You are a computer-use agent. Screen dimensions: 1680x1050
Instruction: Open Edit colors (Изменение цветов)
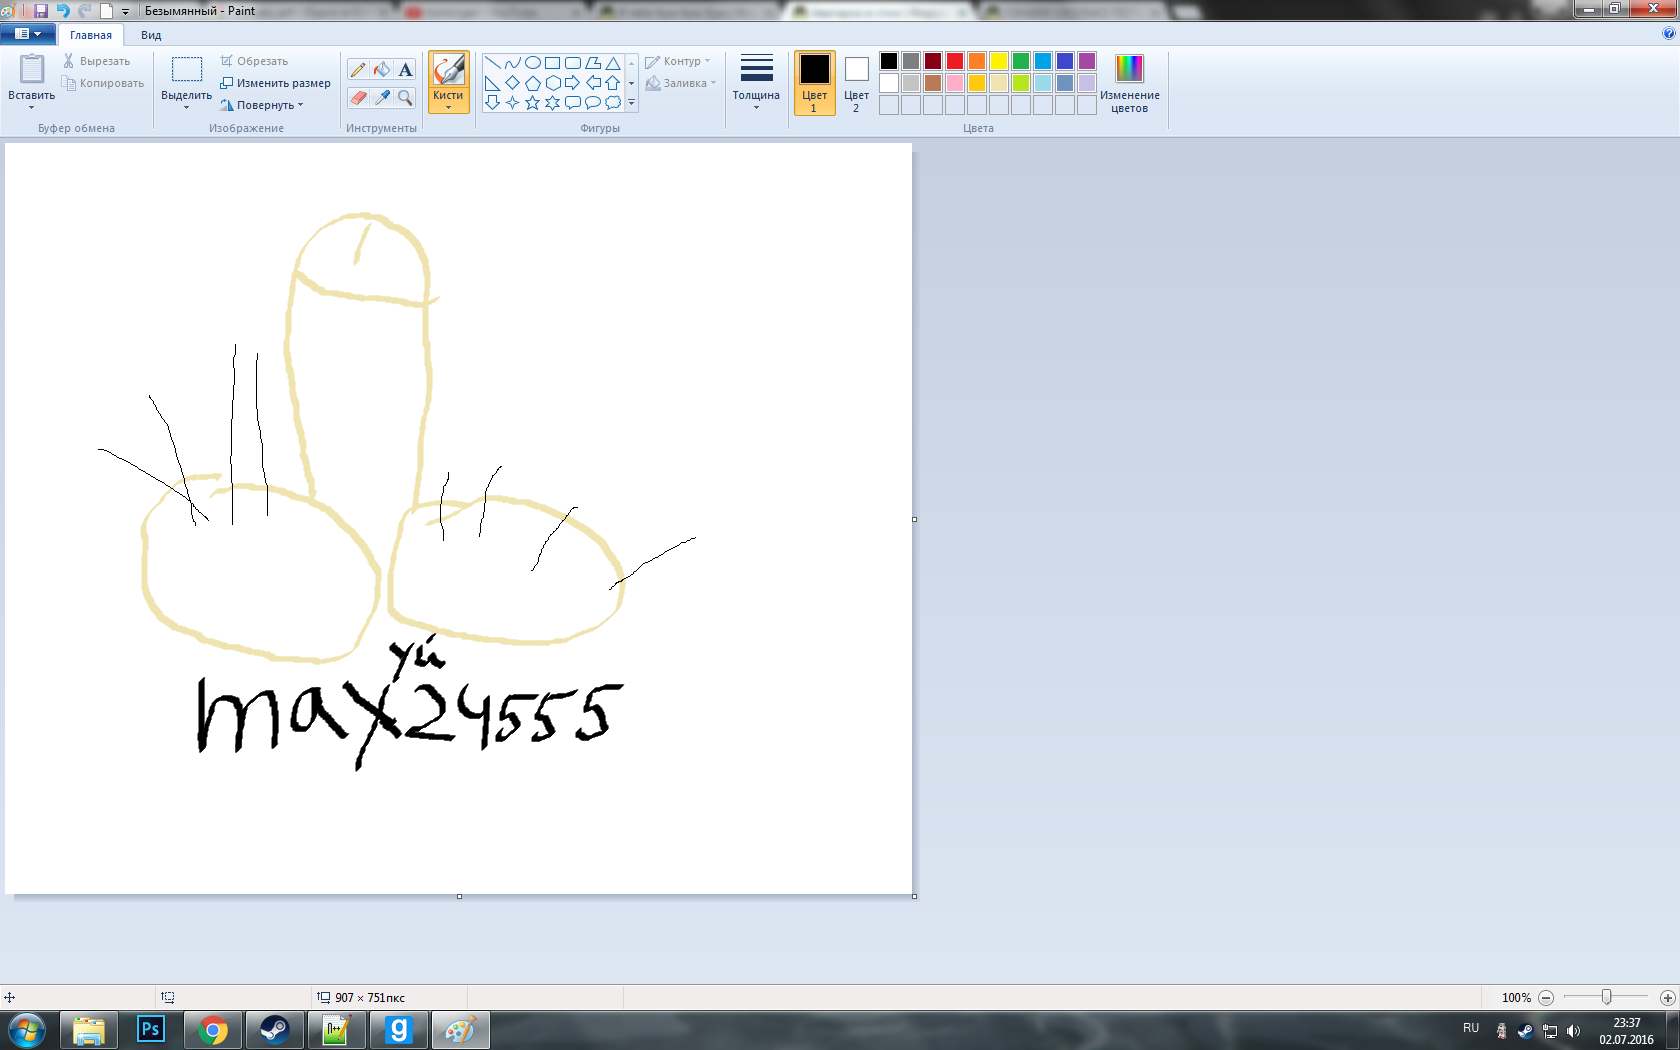click(x=1130, y=83)
